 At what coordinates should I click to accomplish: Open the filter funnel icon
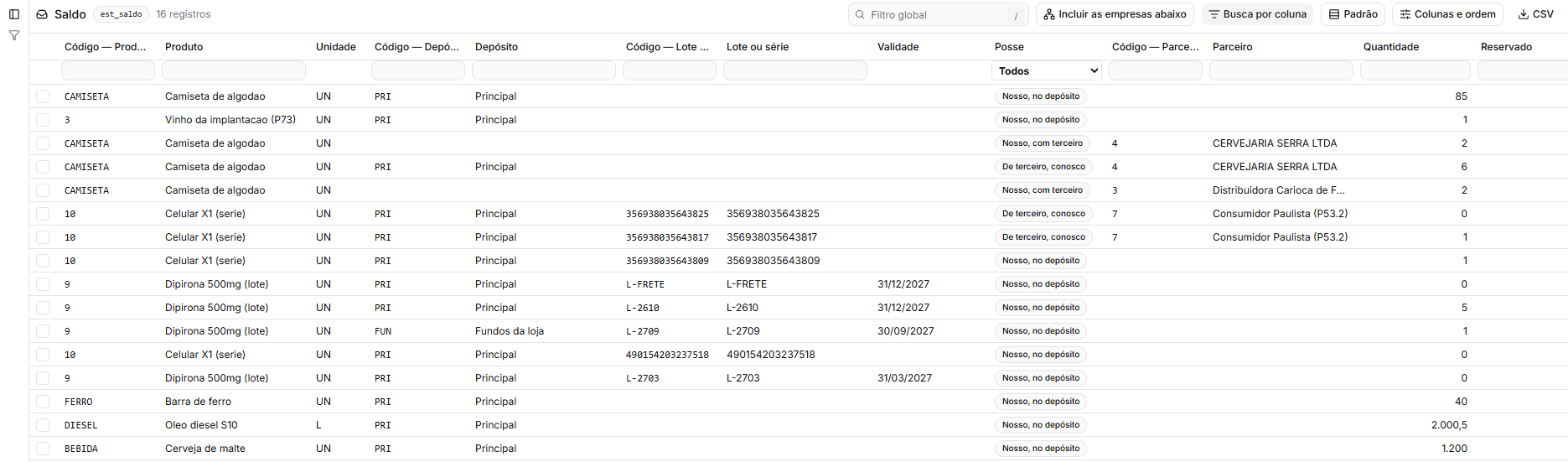[x=14, y=35]
